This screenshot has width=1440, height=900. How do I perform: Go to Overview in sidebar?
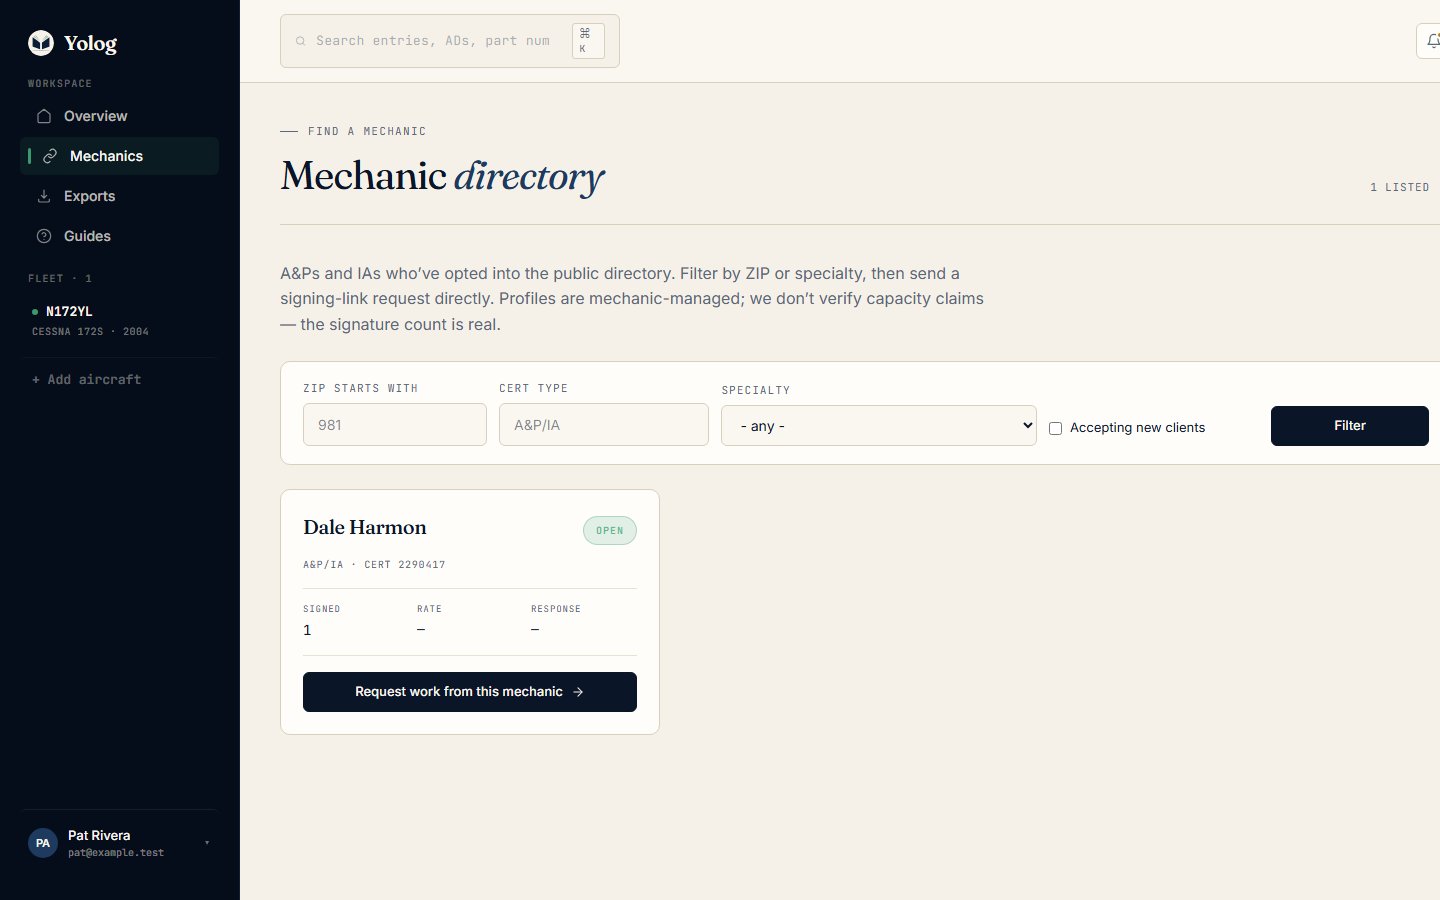(119, 116)
